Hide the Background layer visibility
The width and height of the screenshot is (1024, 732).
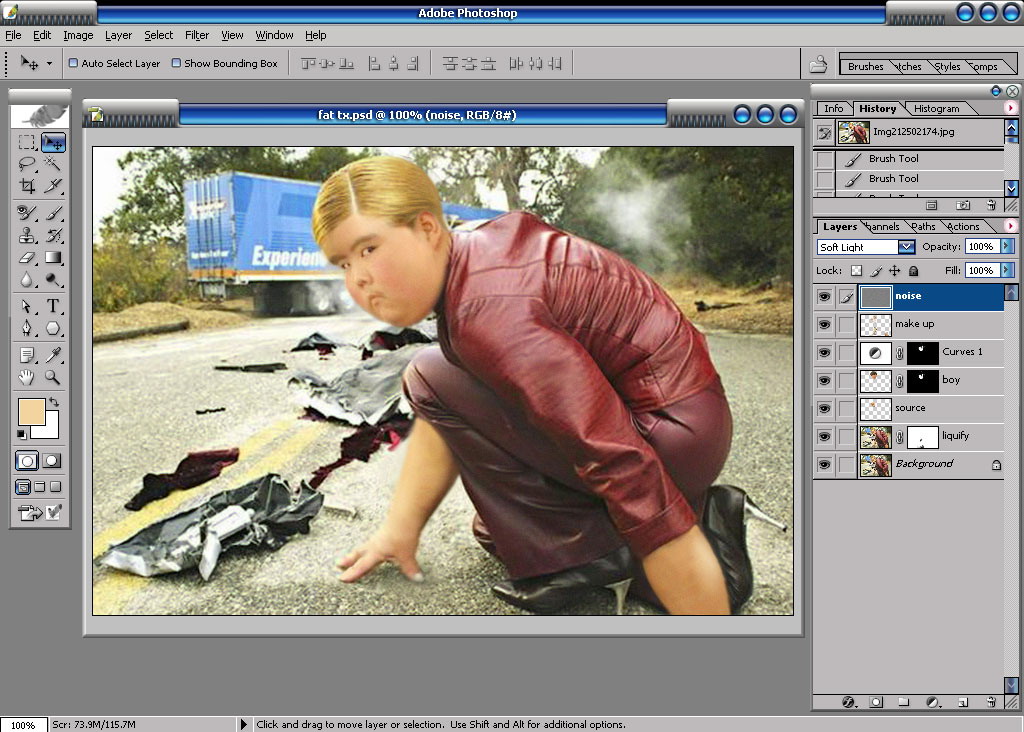pyautogui.click(x=824, y=464)
